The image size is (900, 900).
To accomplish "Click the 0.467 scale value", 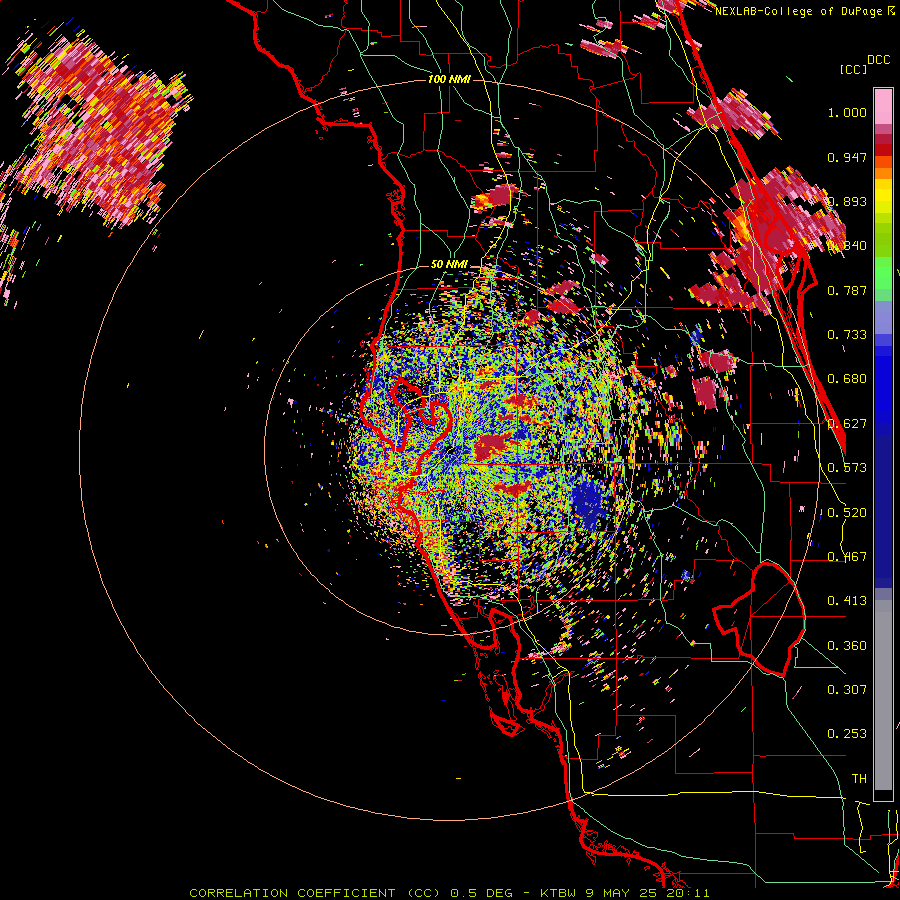I will pos(847,557).
